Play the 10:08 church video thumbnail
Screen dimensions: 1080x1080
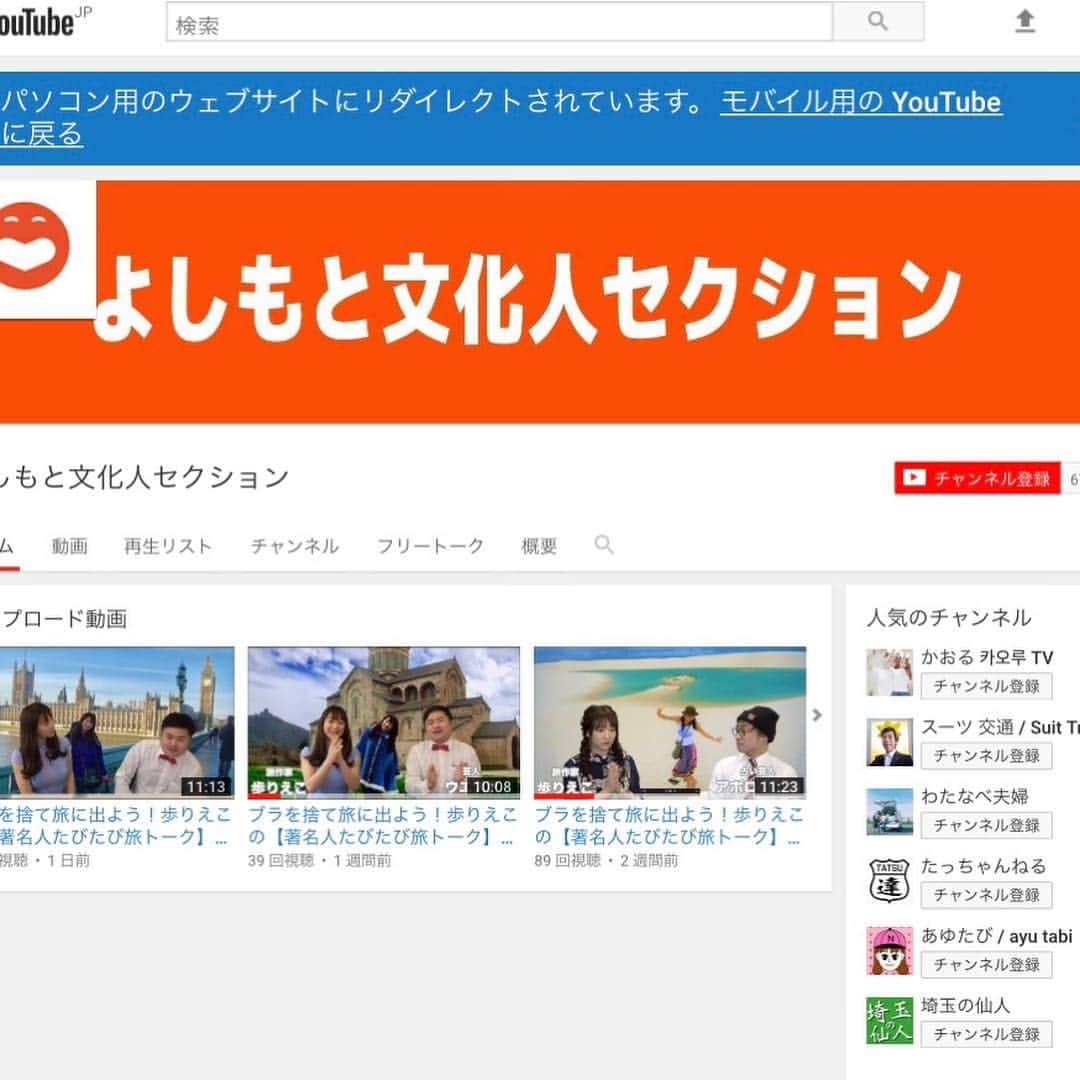click(x=384, y=723)
